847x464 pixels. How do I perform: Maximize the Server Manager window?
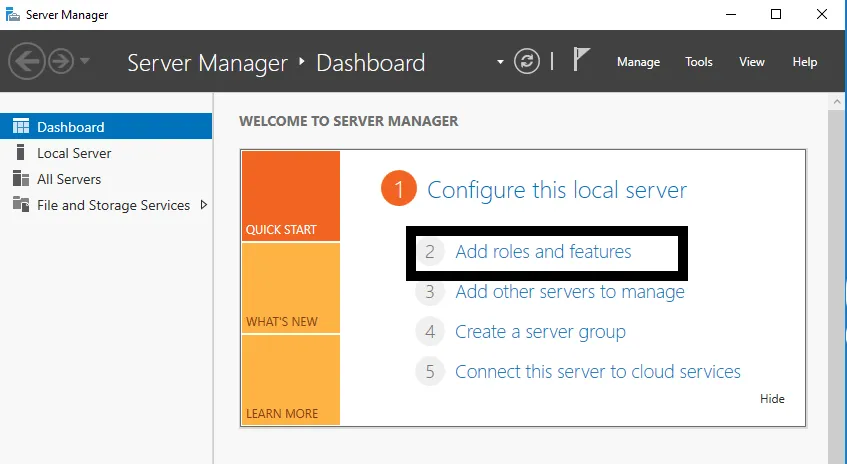coord(776,15)
